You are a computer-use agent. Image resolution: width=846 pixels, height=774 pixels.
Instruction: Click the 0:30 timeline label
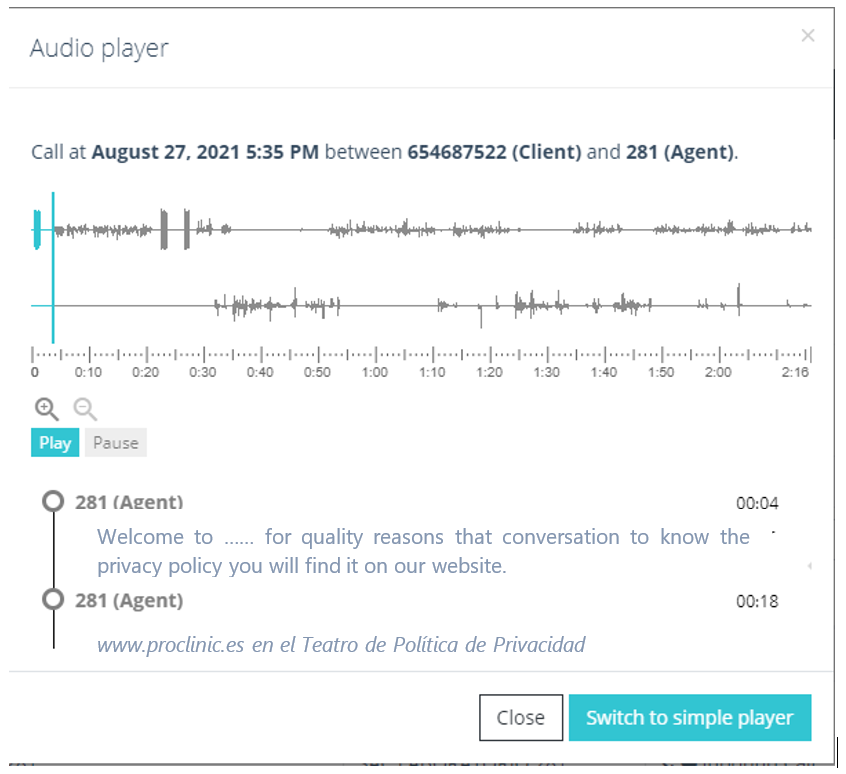pos(203,372)
